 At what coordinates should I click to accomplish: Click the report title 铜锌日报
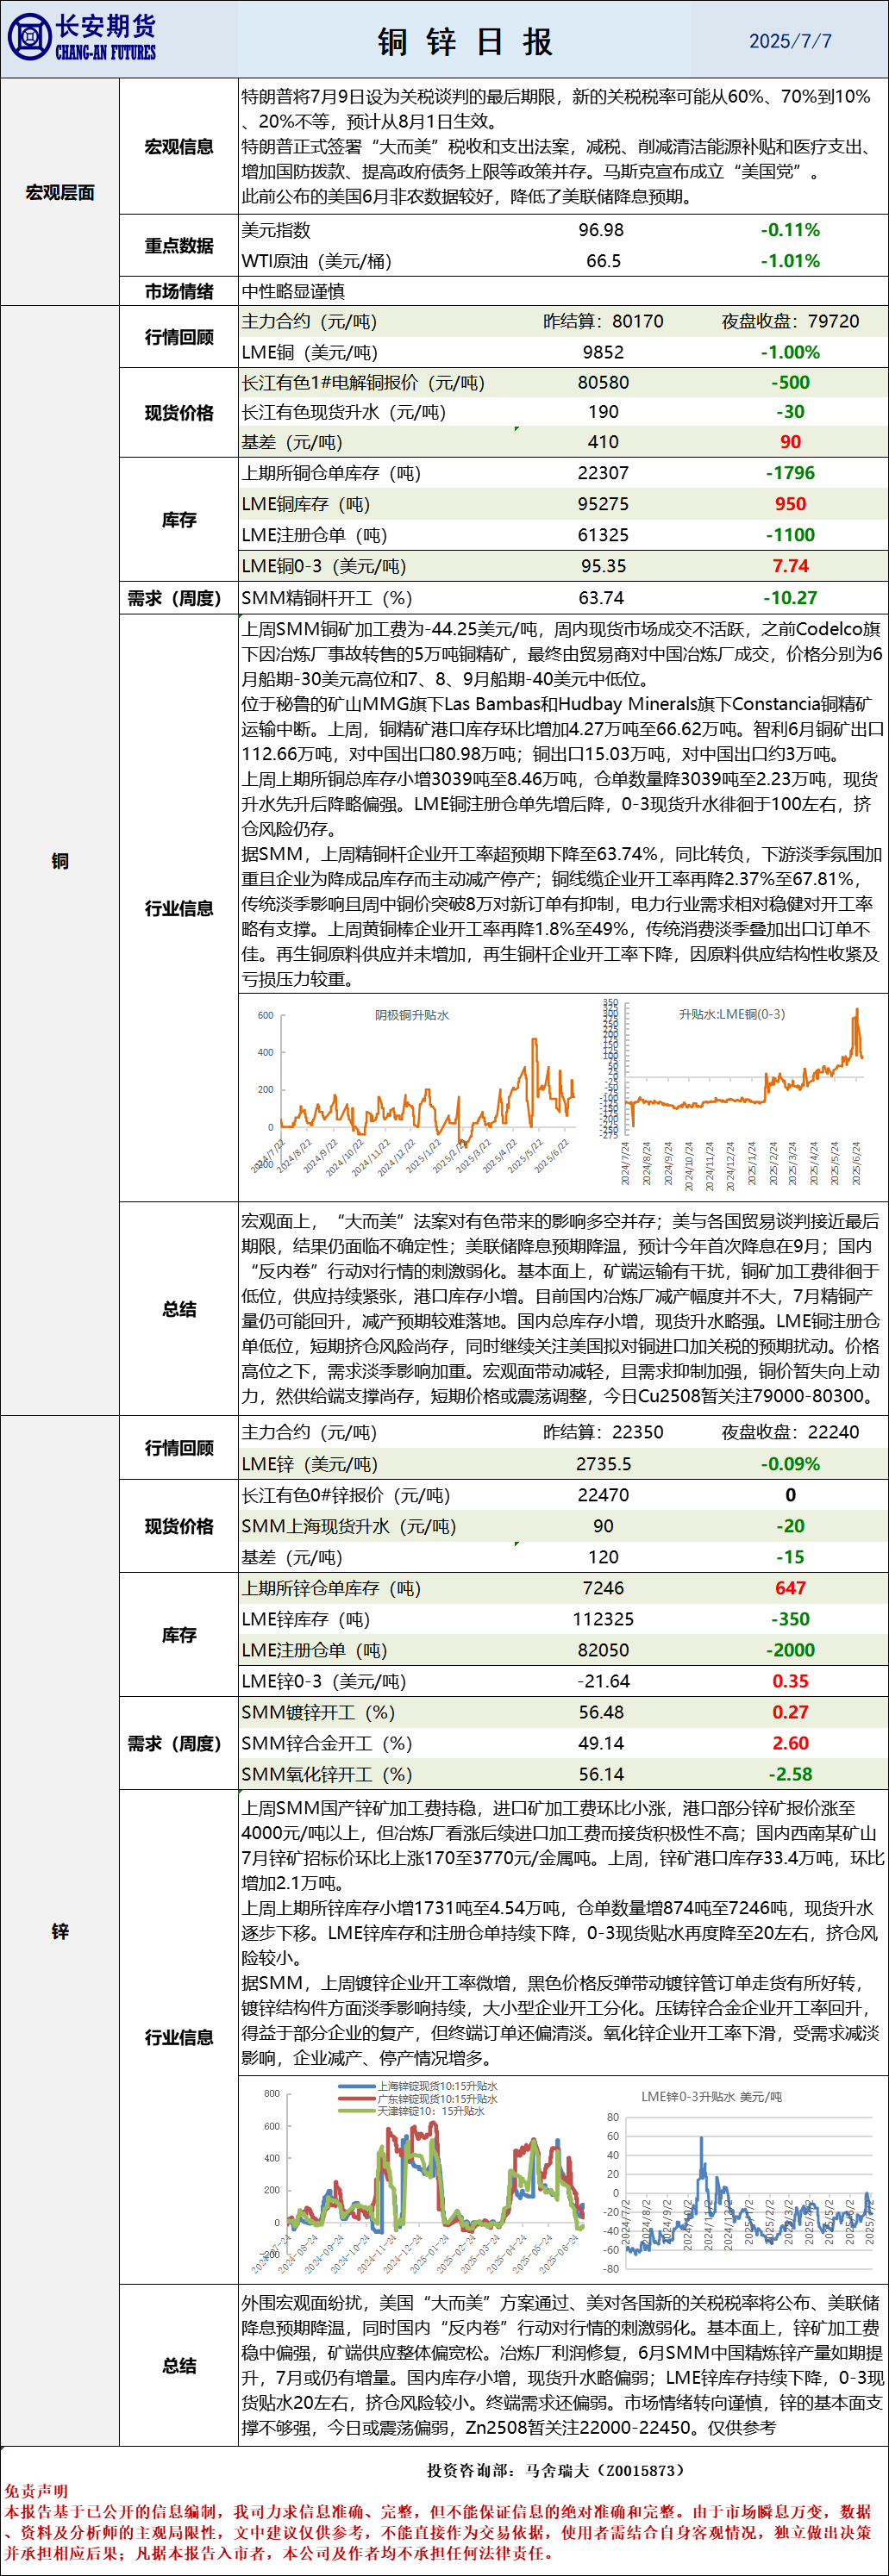[465, 41]
